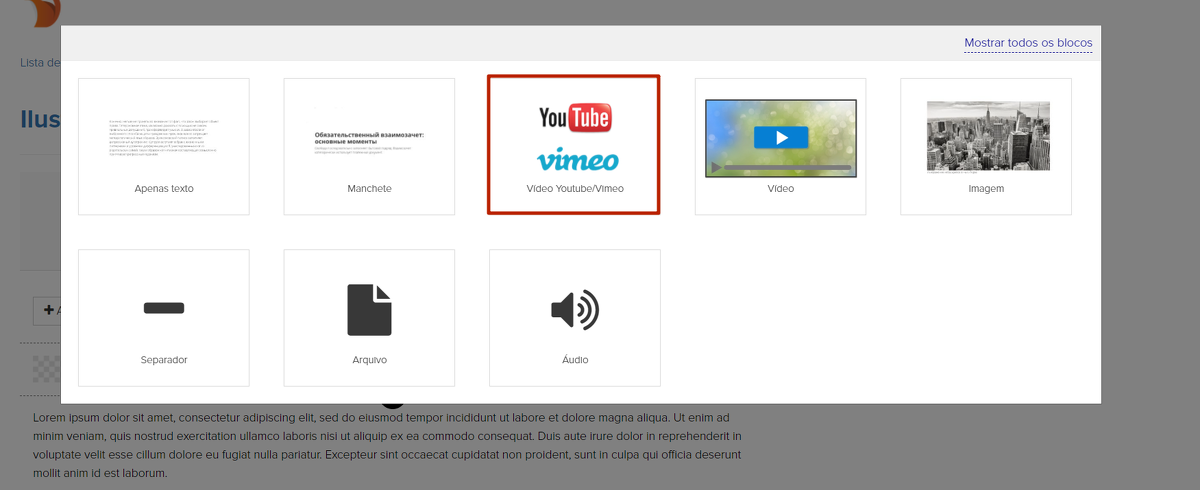Viewport: 1200px width, 490px height.
Task: Click the small play arrow on video preview bar
Action: (716, 167)
